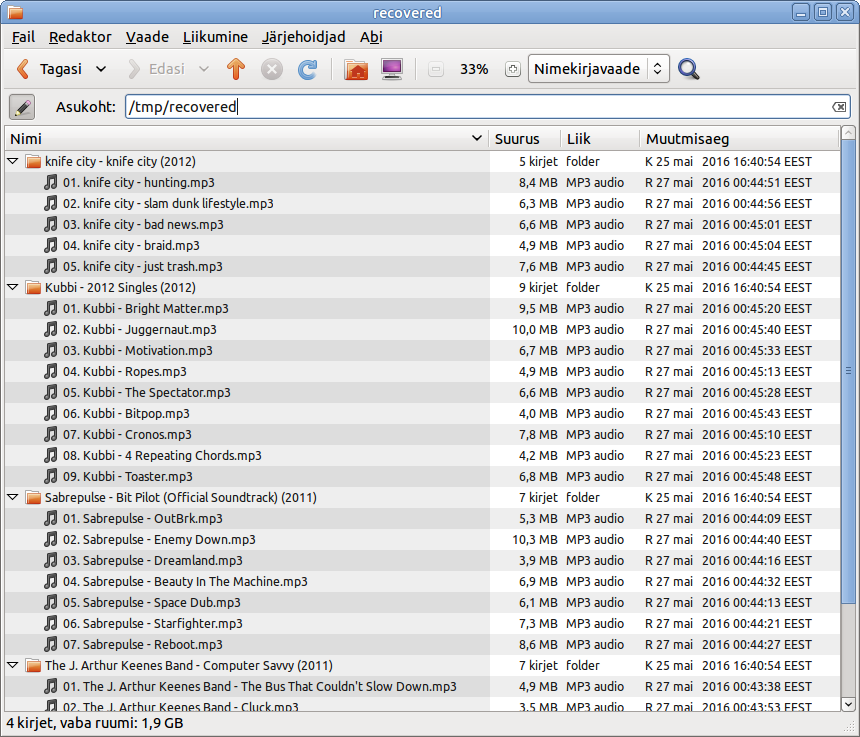Image resolution: width=860 pixels, height=737 pixels.
Task: Collapse the Sabrepulse - Bit Pilot folder
Action: click(x=13, y=497)
